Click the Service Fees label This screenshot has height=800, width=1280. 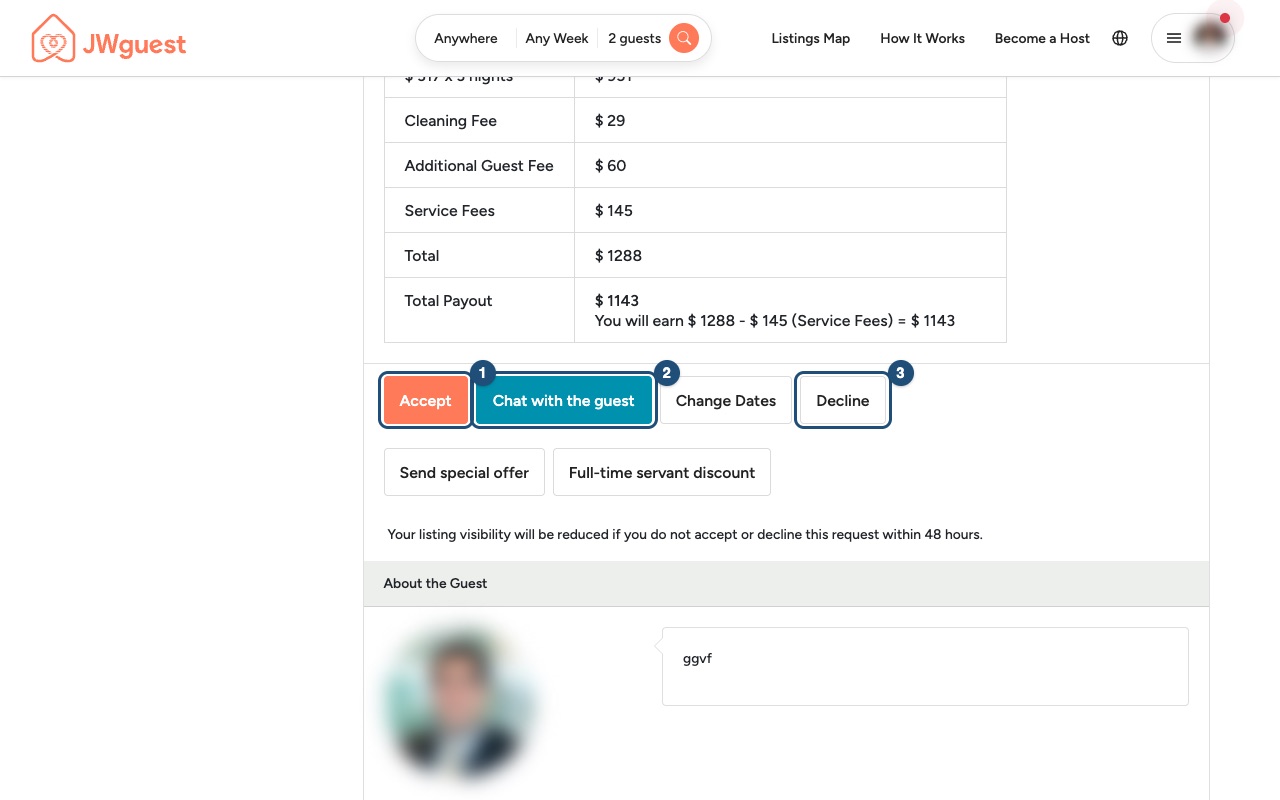pyautogui.click(x=449, y=210)
